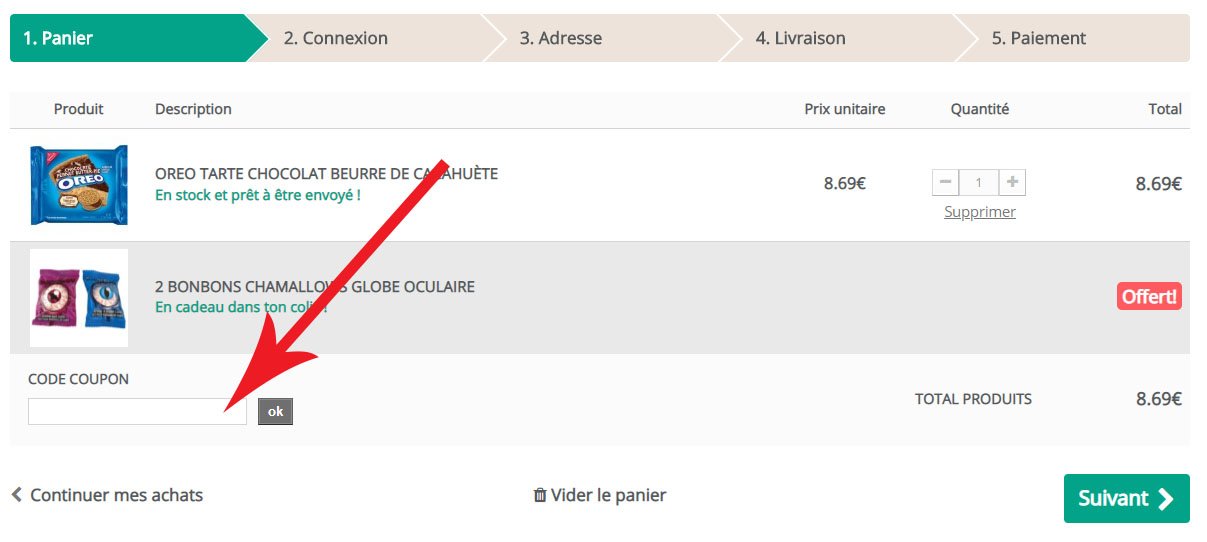Open the Chamallows eyeball candy thumbnail
Screen dimensions: 1207x542
(x=79, y=298)
